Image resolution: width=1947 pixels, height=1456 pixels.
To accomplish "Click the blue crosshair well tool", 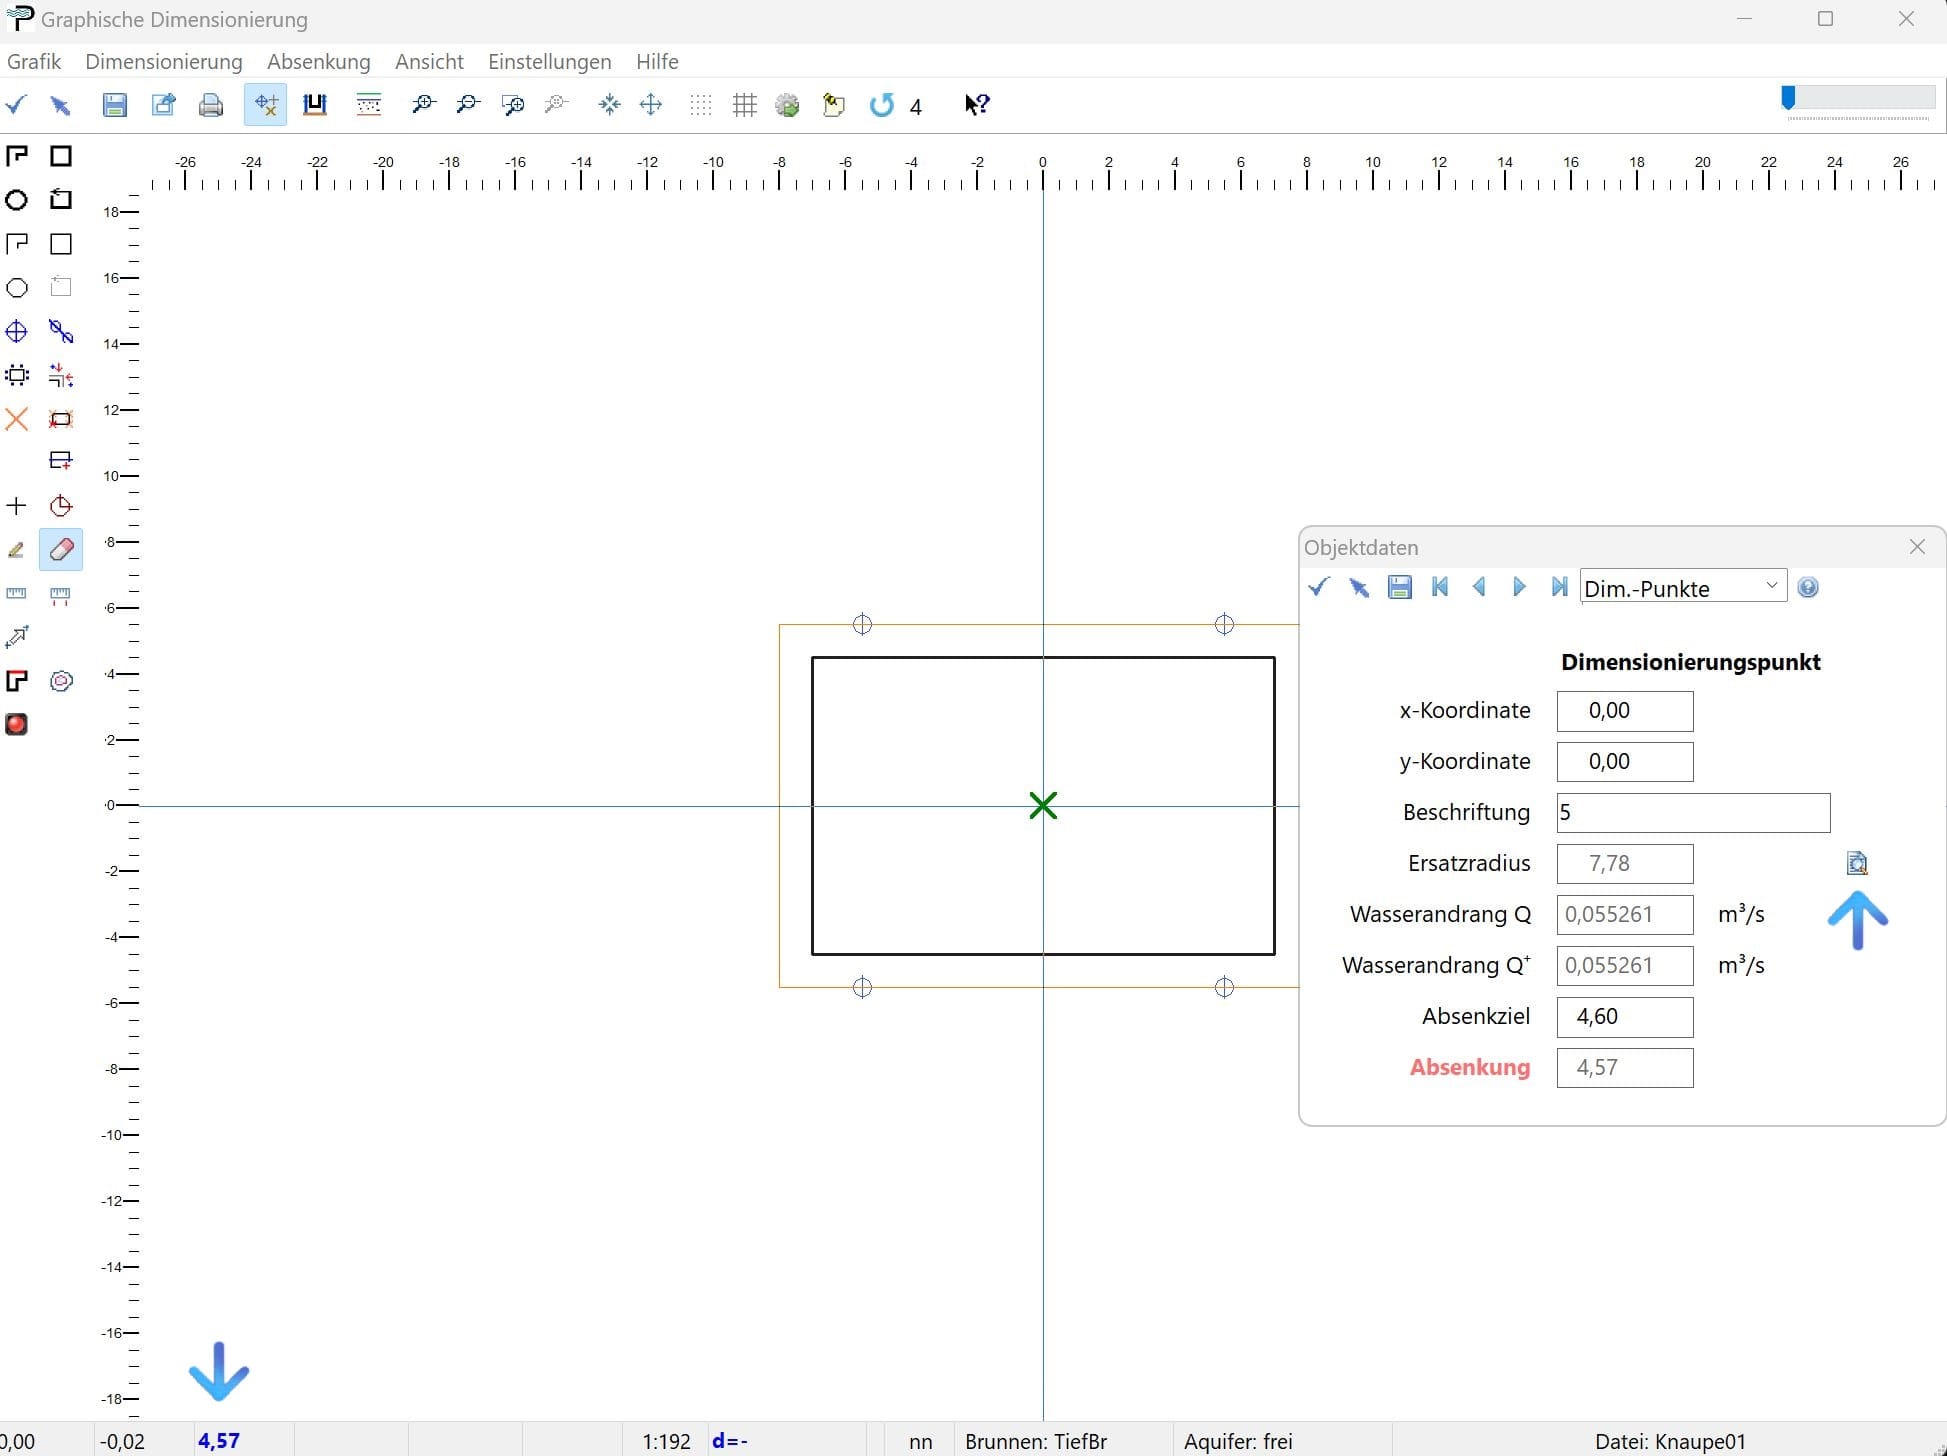I will coord(17,332).
